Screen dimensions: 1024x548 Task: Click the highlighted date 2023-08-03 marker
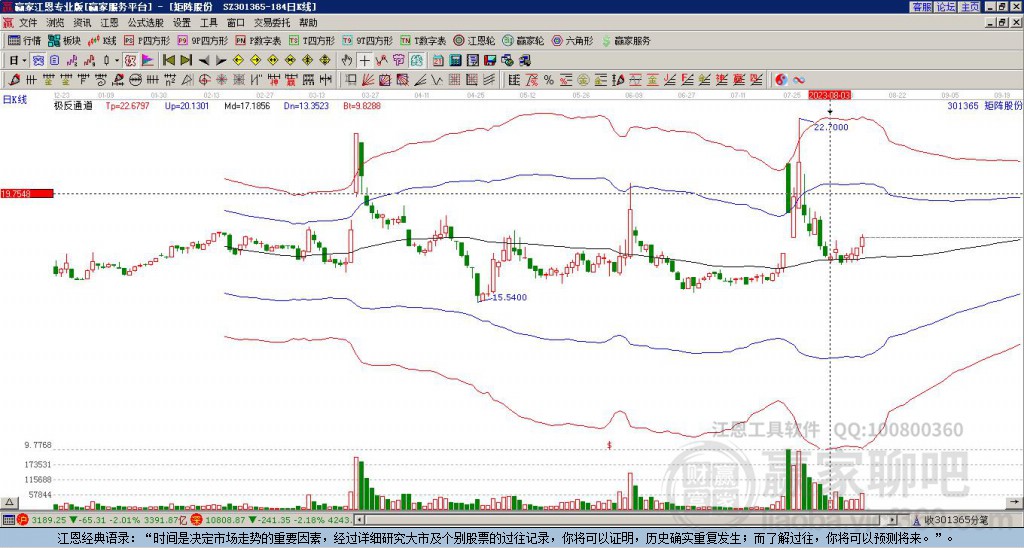pos(829,95)
